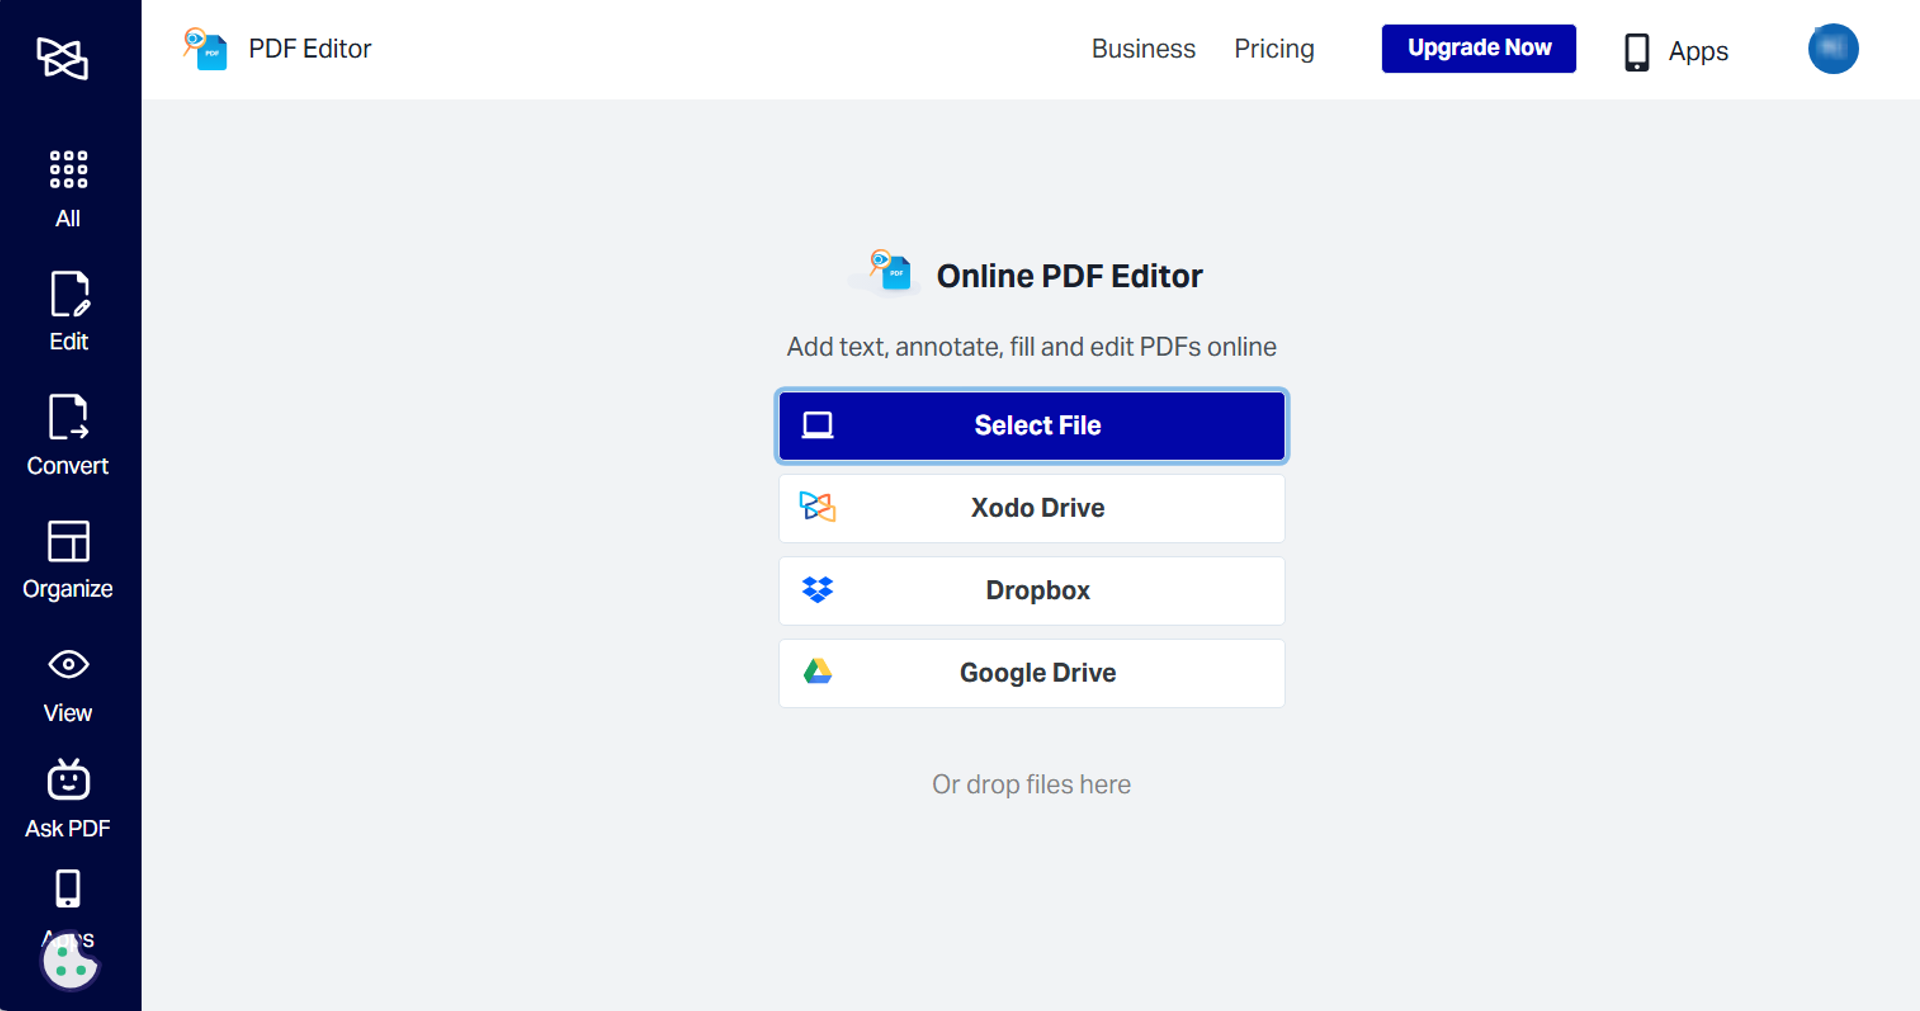Click 'Add text, annotate, fill and edit PDFs online'
The height and width of the screenshot is (1011, 1920).
pos(1031,347)
